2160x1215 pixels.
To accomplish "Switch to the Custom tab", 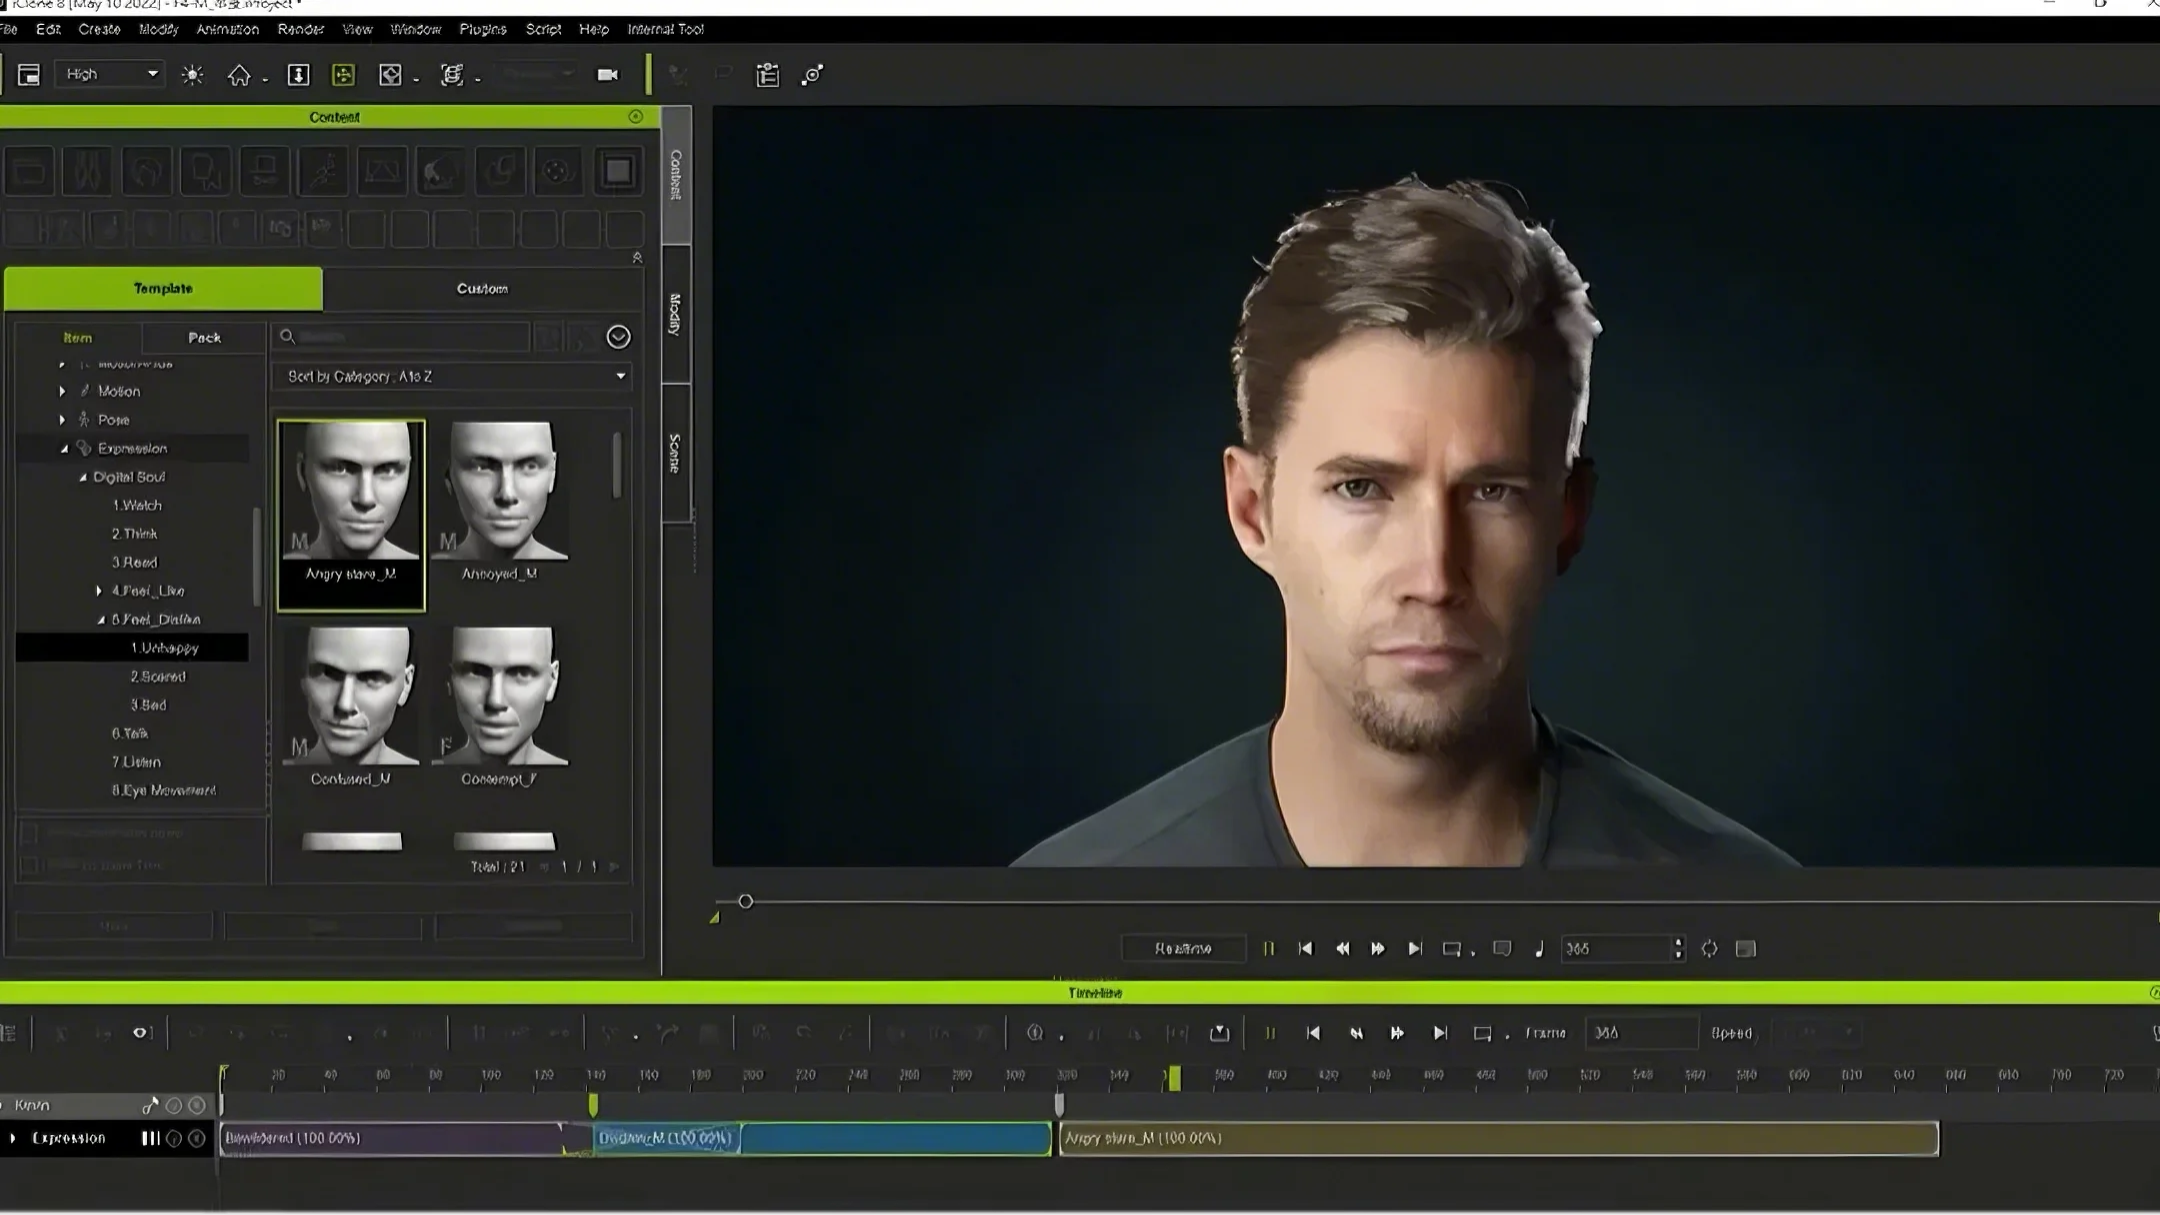I will (482, 288).
